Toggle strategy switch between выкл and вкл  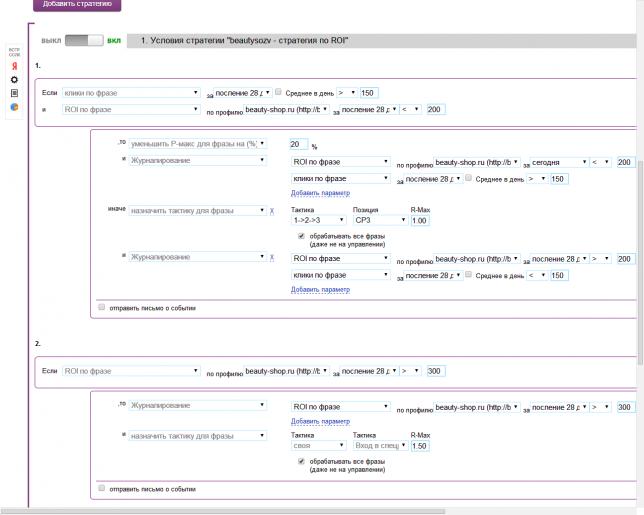[x=85, y=41]
